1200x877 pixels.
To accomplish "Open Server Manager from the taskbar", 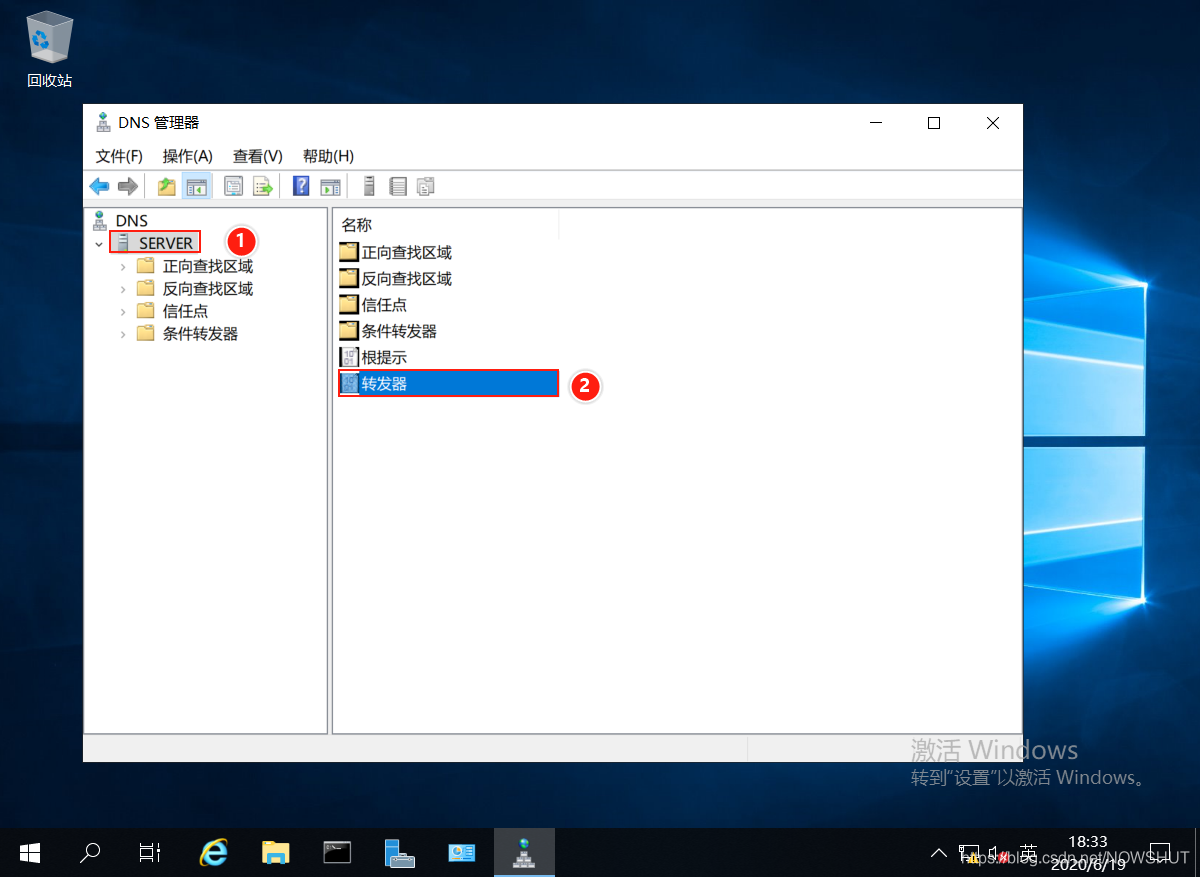I will click(x=400, y=852).
